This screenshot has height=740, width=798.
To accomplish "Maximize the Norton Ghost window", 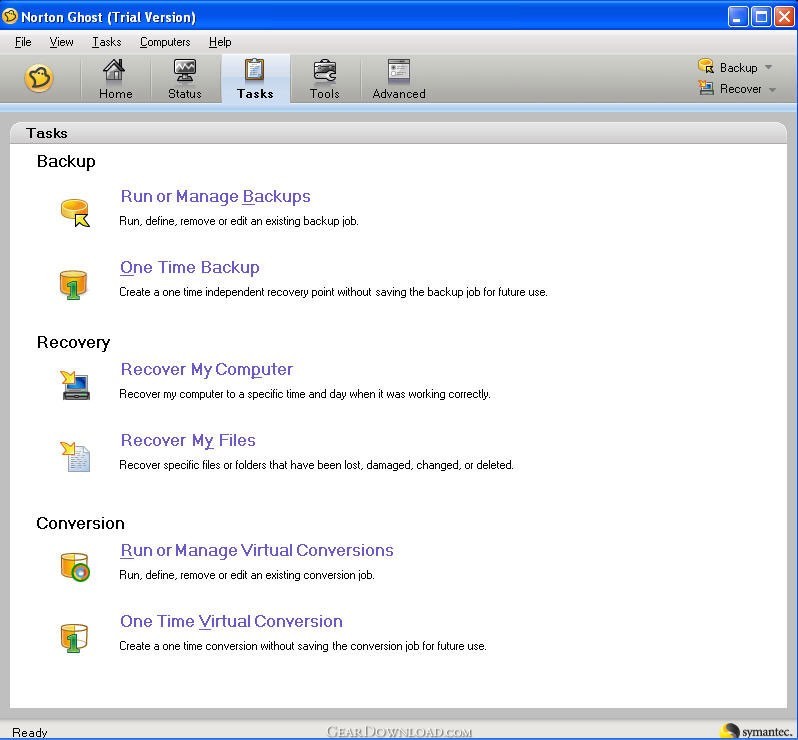I will [x=761, y=16].
